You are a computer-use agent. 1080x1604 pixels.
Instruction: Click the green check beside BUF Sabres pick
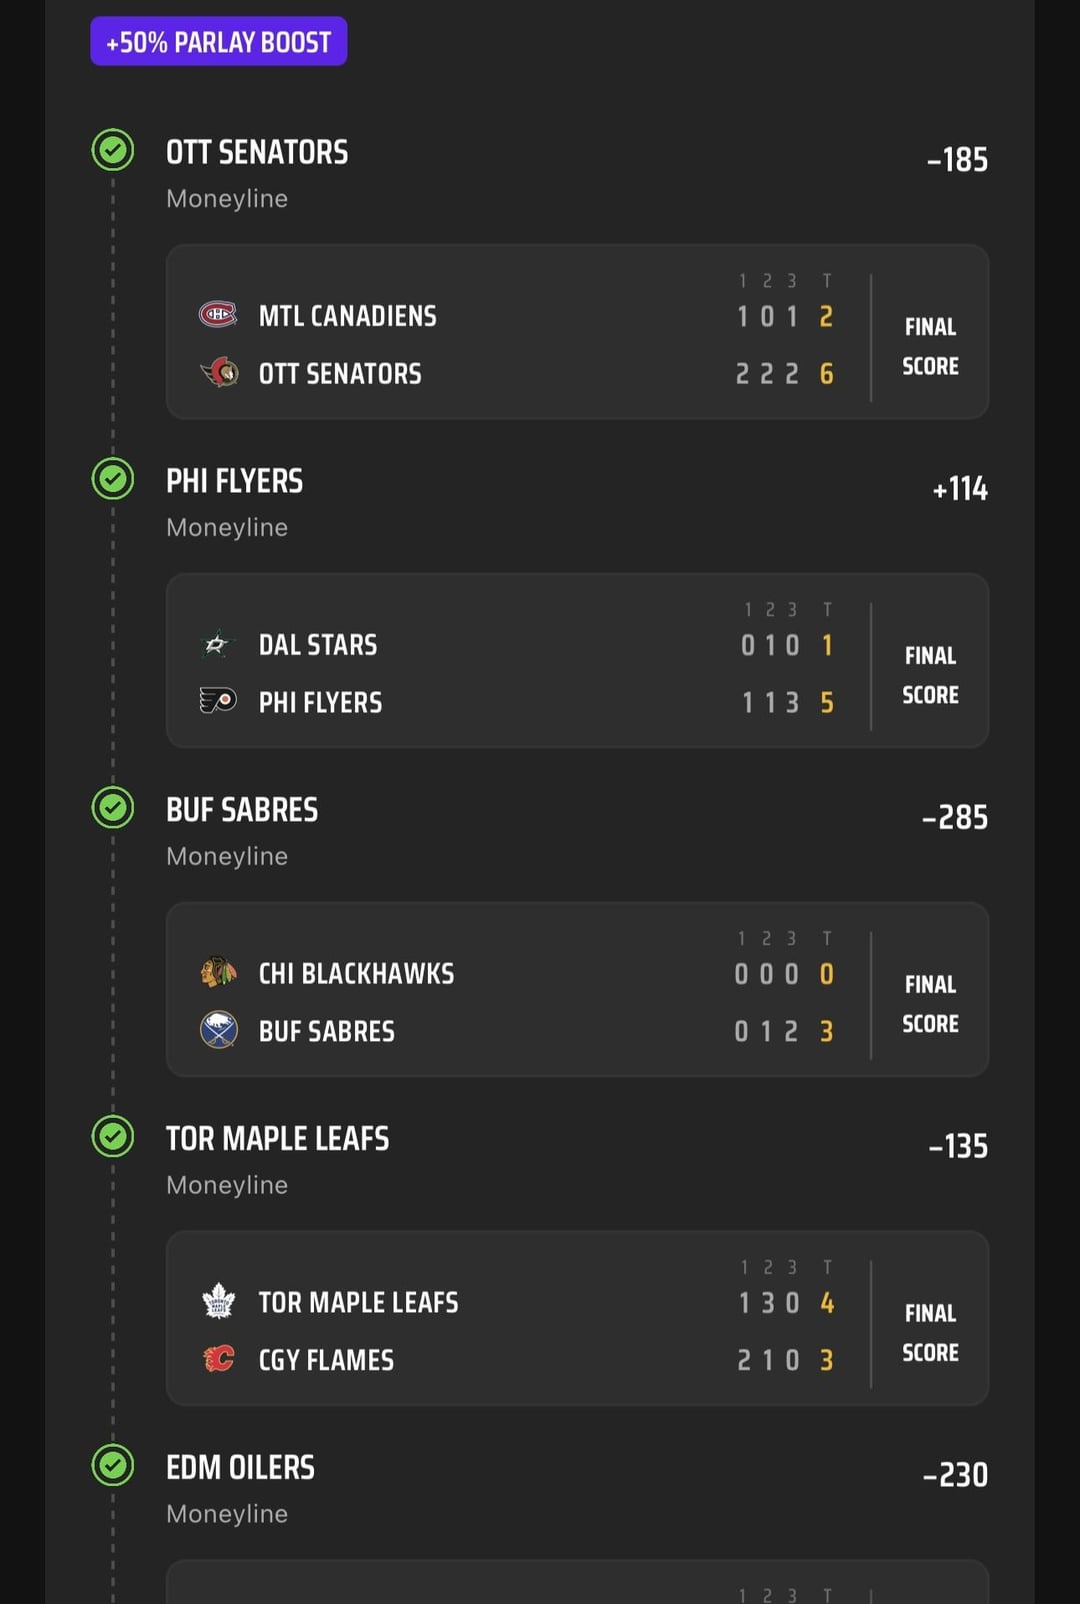[x=113, y=808]
